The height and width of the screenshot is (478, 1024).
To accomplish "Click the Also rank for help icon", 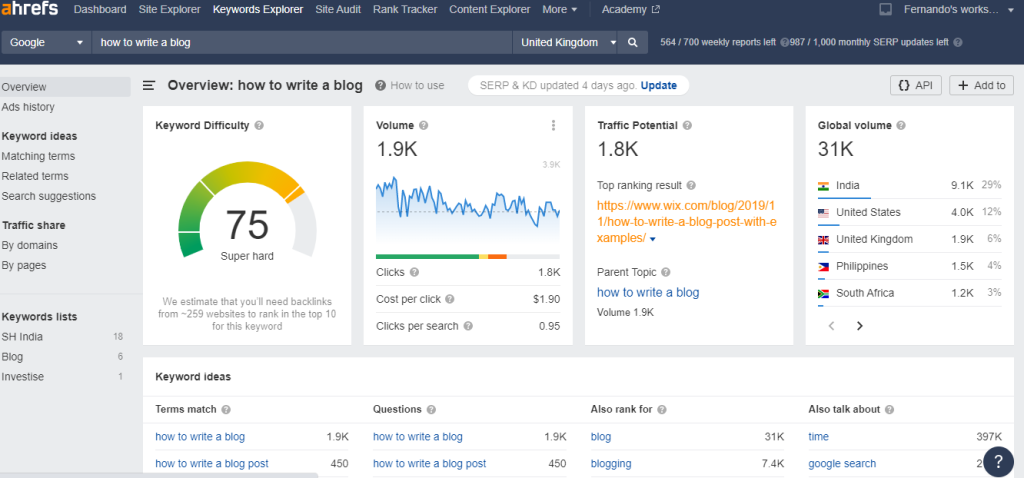I will pos(662,409).
